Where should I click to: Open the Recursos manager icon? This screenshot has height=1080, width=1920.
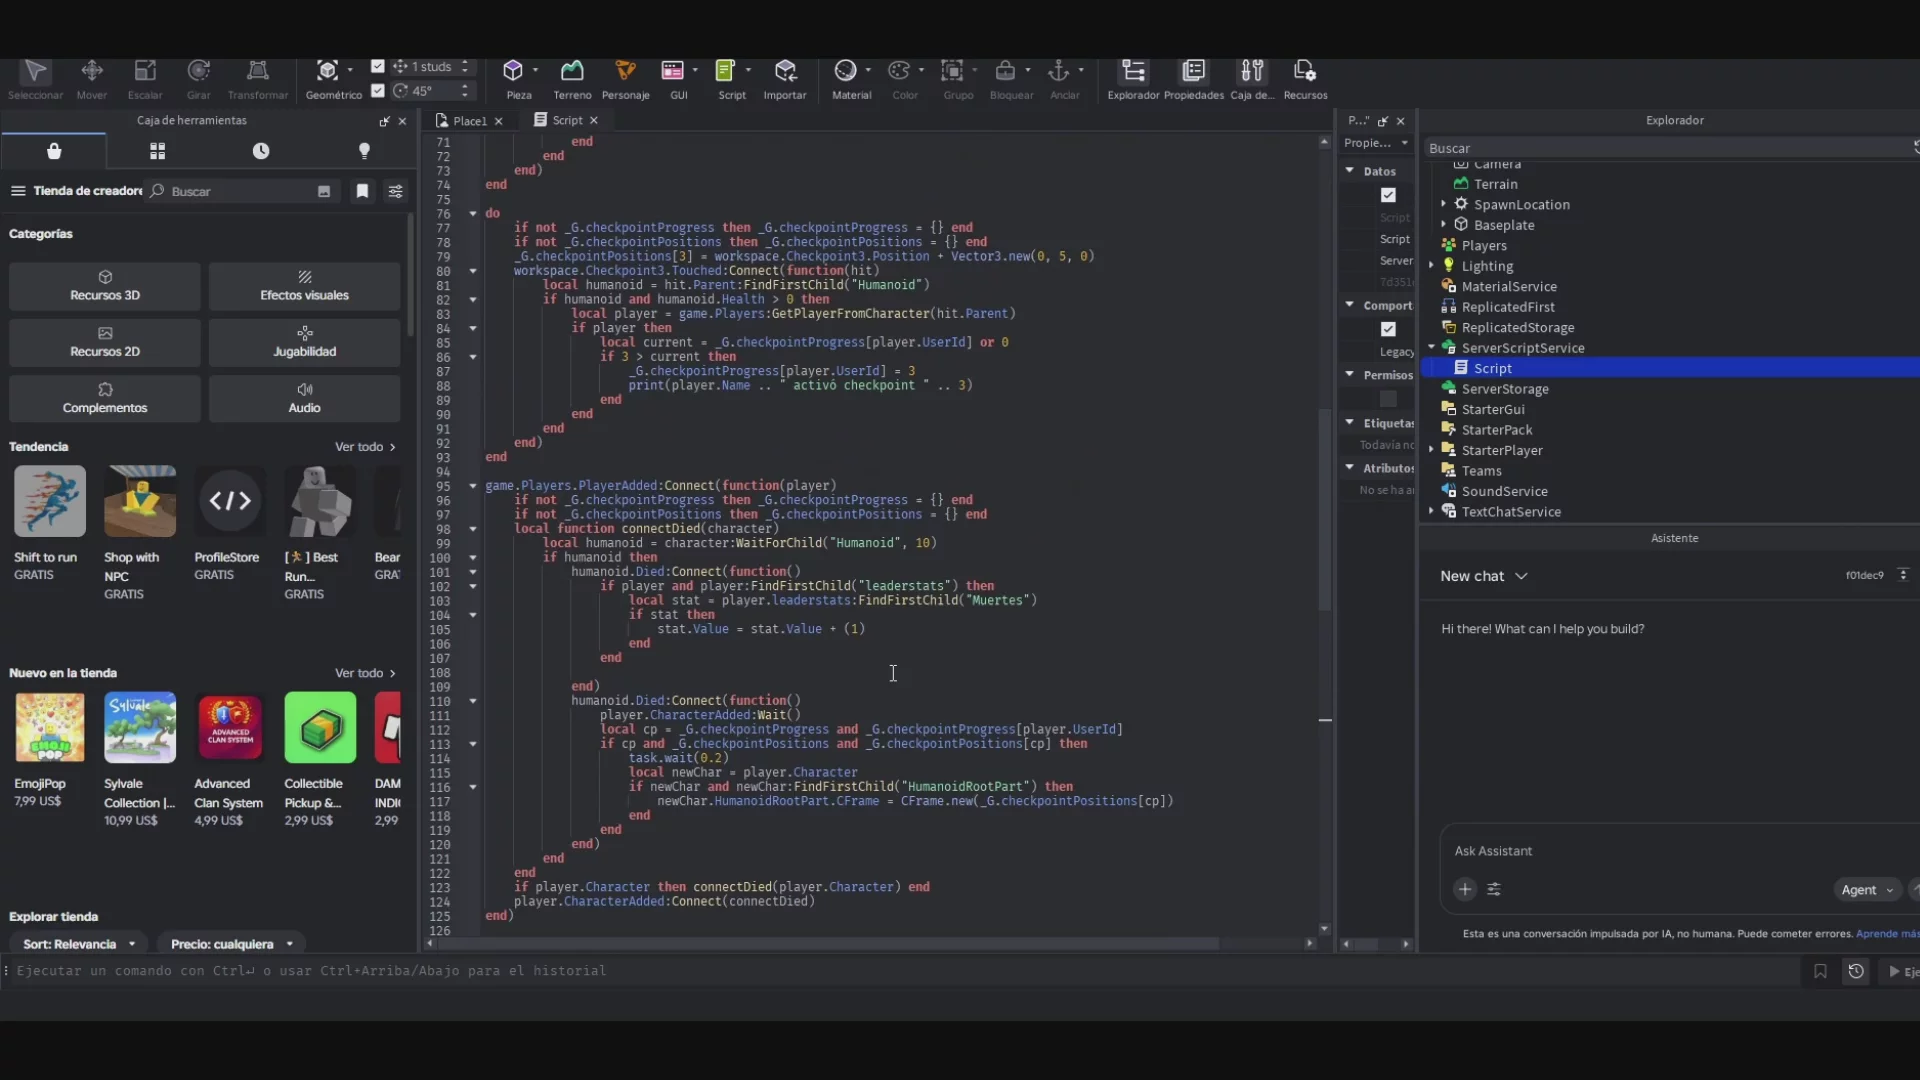coord(1305,71)
